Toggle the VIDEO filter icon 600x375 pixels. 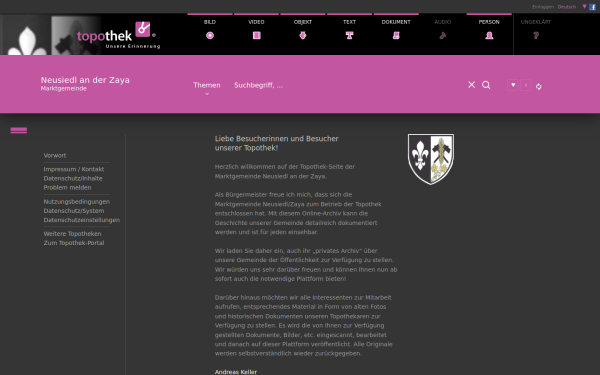point(256,36)
